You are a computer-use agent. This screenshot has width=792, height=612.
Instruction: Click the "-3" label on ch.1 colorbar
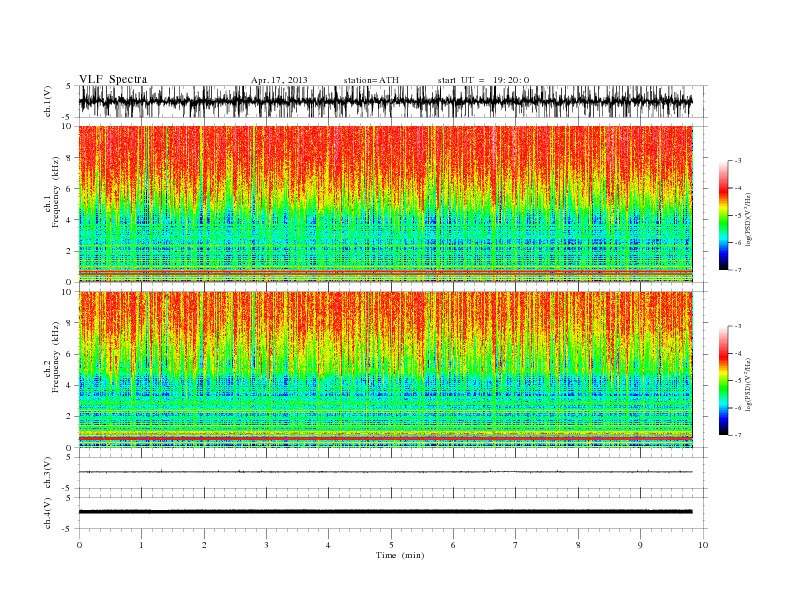point(737,161)
